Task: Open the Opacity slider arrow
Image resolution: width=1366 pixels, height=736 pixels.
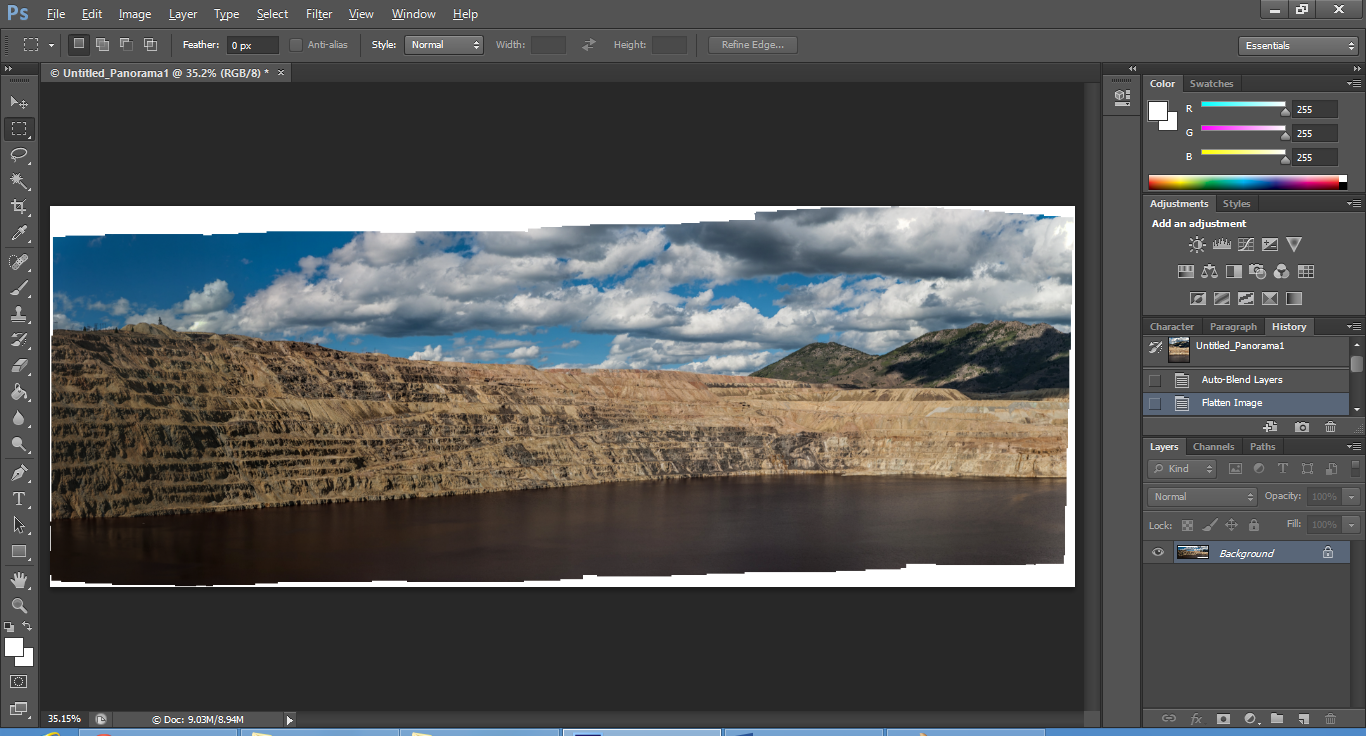Action: (1352, 497)
